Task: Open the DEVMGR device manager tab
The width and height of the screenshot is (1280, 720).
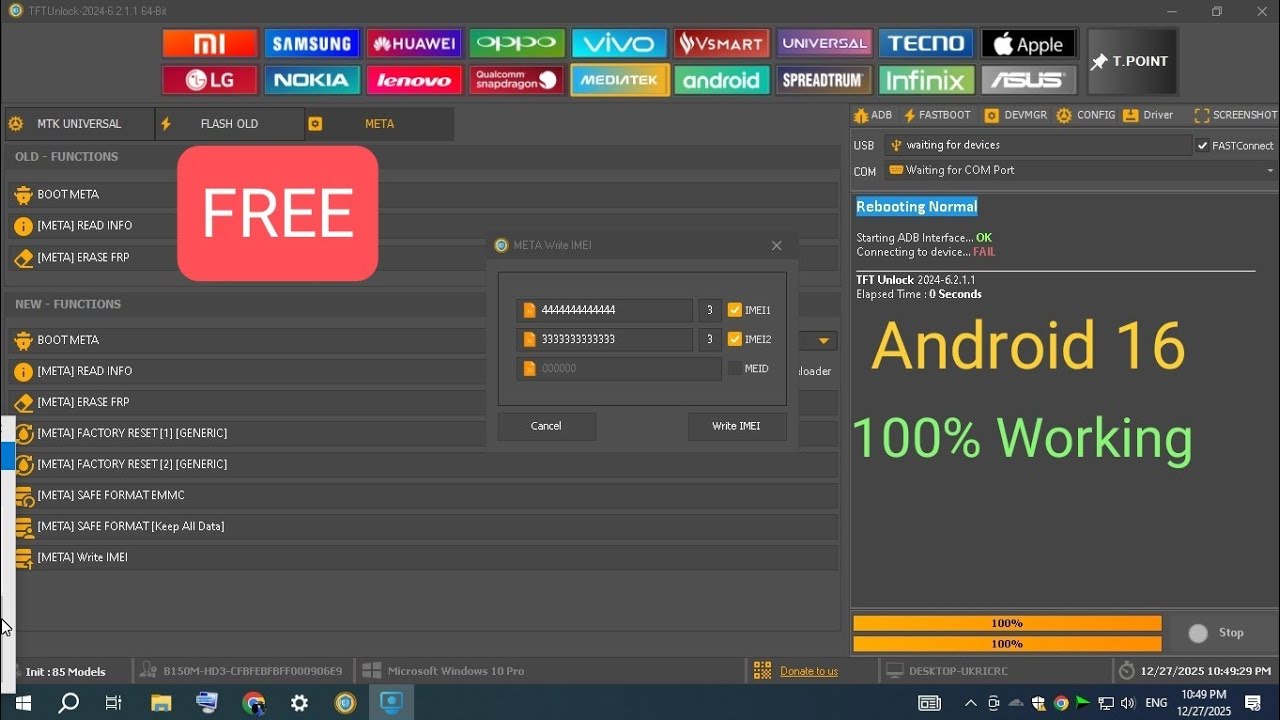Action: (1016, 116)
